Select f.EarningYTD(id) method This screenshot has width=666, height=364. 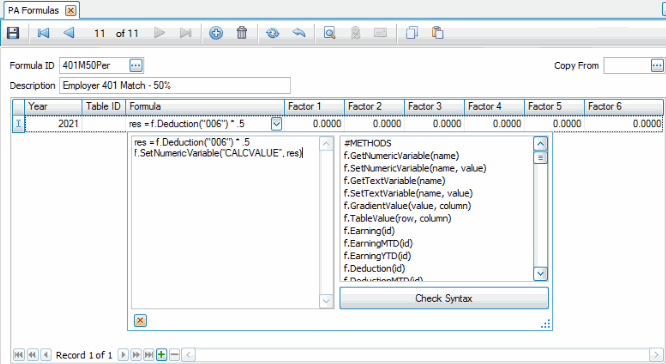(377, 256)
